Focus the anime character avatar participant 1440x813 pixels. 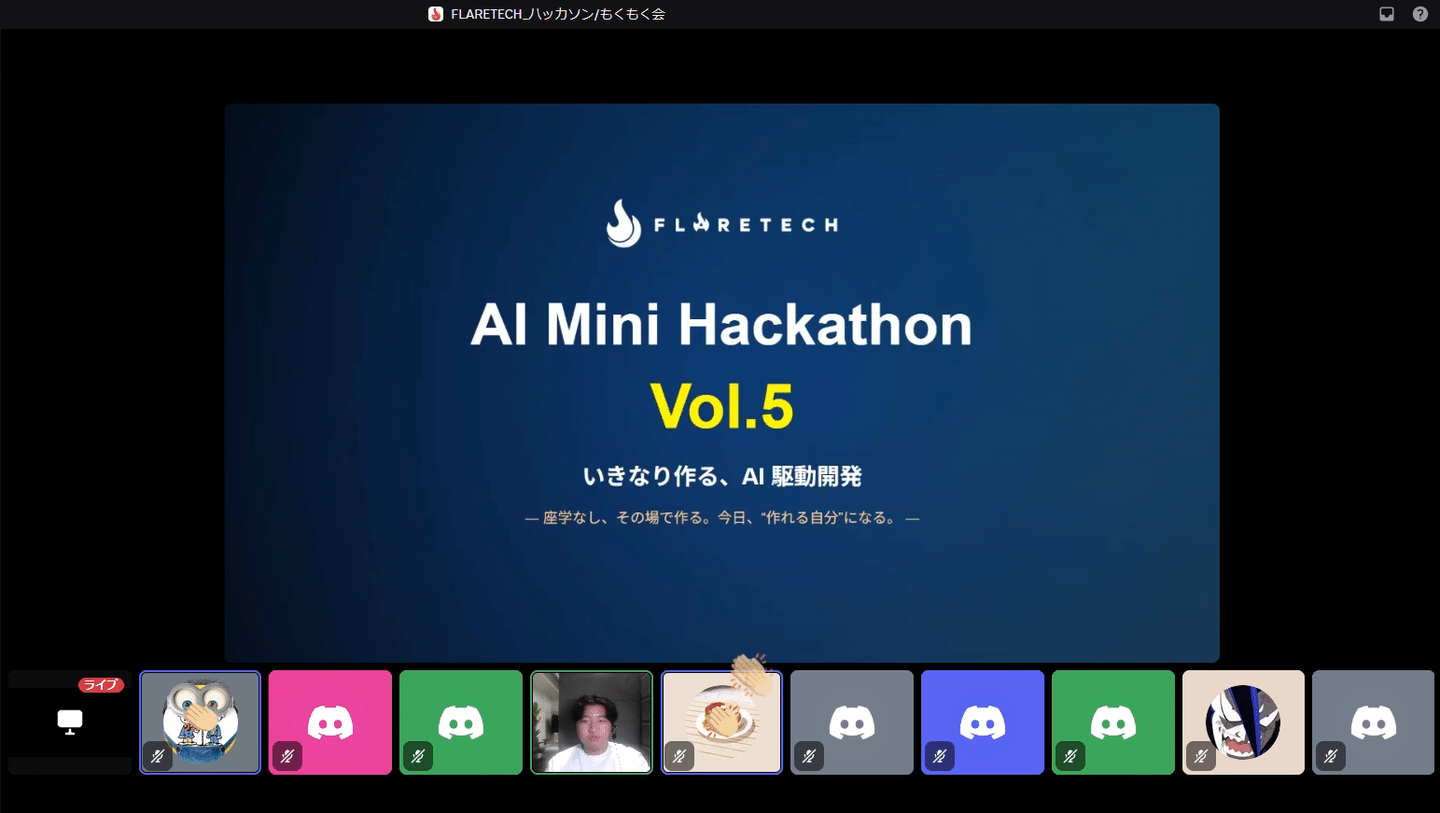point(1243,722)
